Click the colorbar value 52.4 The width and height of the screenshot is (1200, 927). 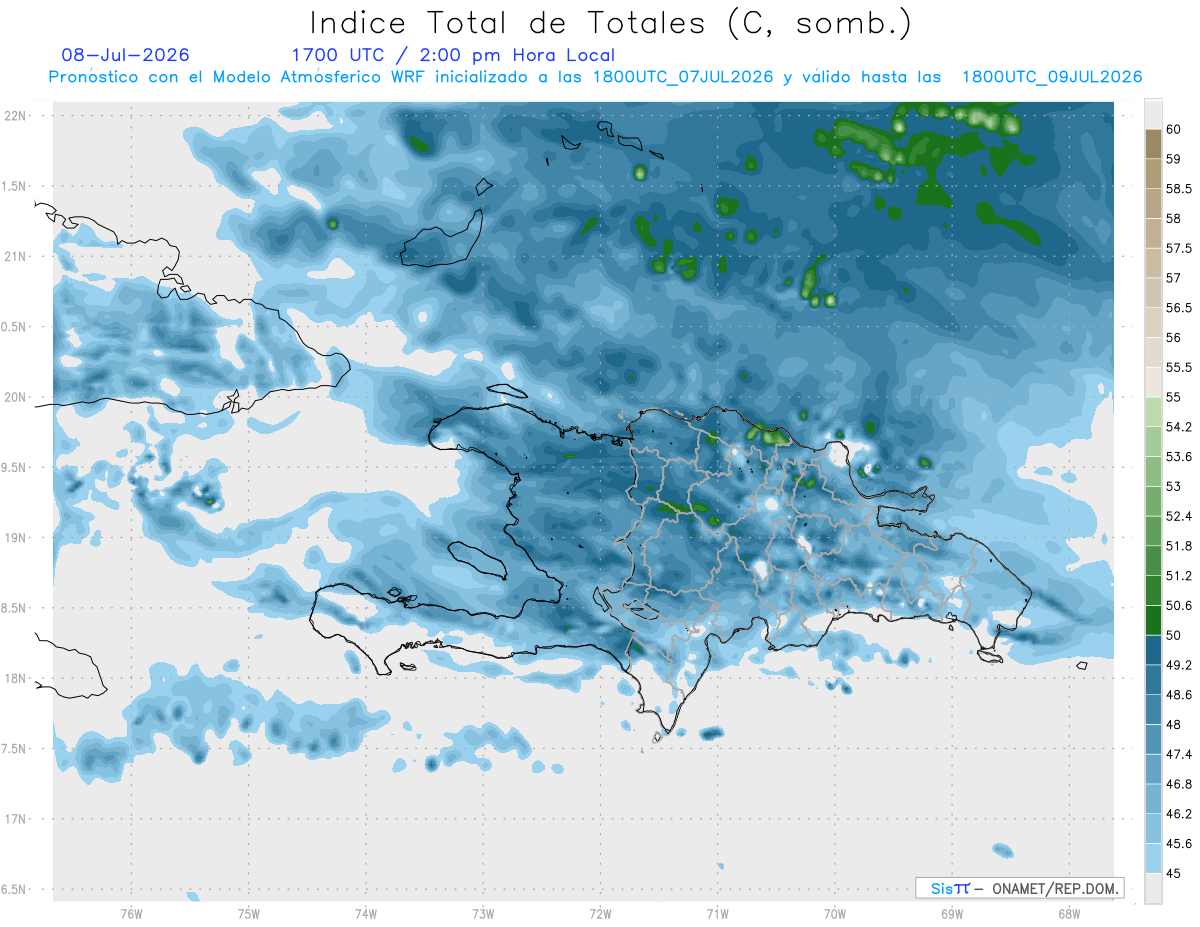pyautogui.click(x=1180, y=517)
